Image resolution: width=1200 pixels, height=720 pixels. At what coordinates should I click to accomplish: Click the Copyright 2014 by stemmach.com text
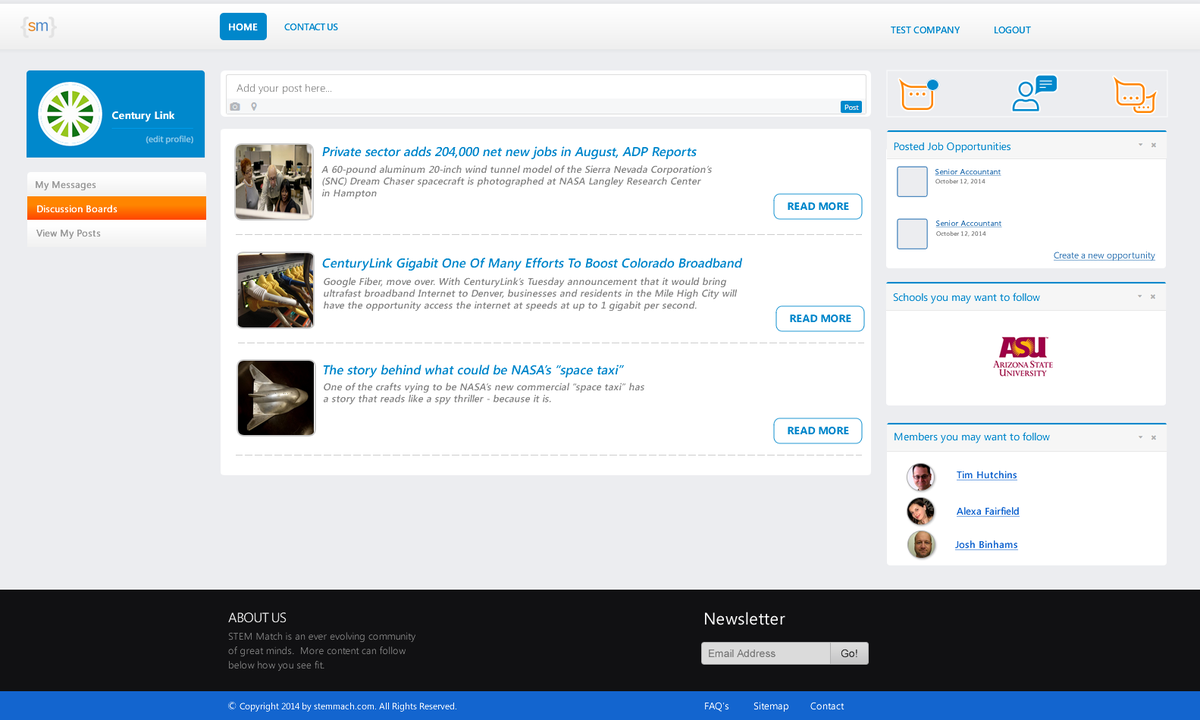(342, 706)
